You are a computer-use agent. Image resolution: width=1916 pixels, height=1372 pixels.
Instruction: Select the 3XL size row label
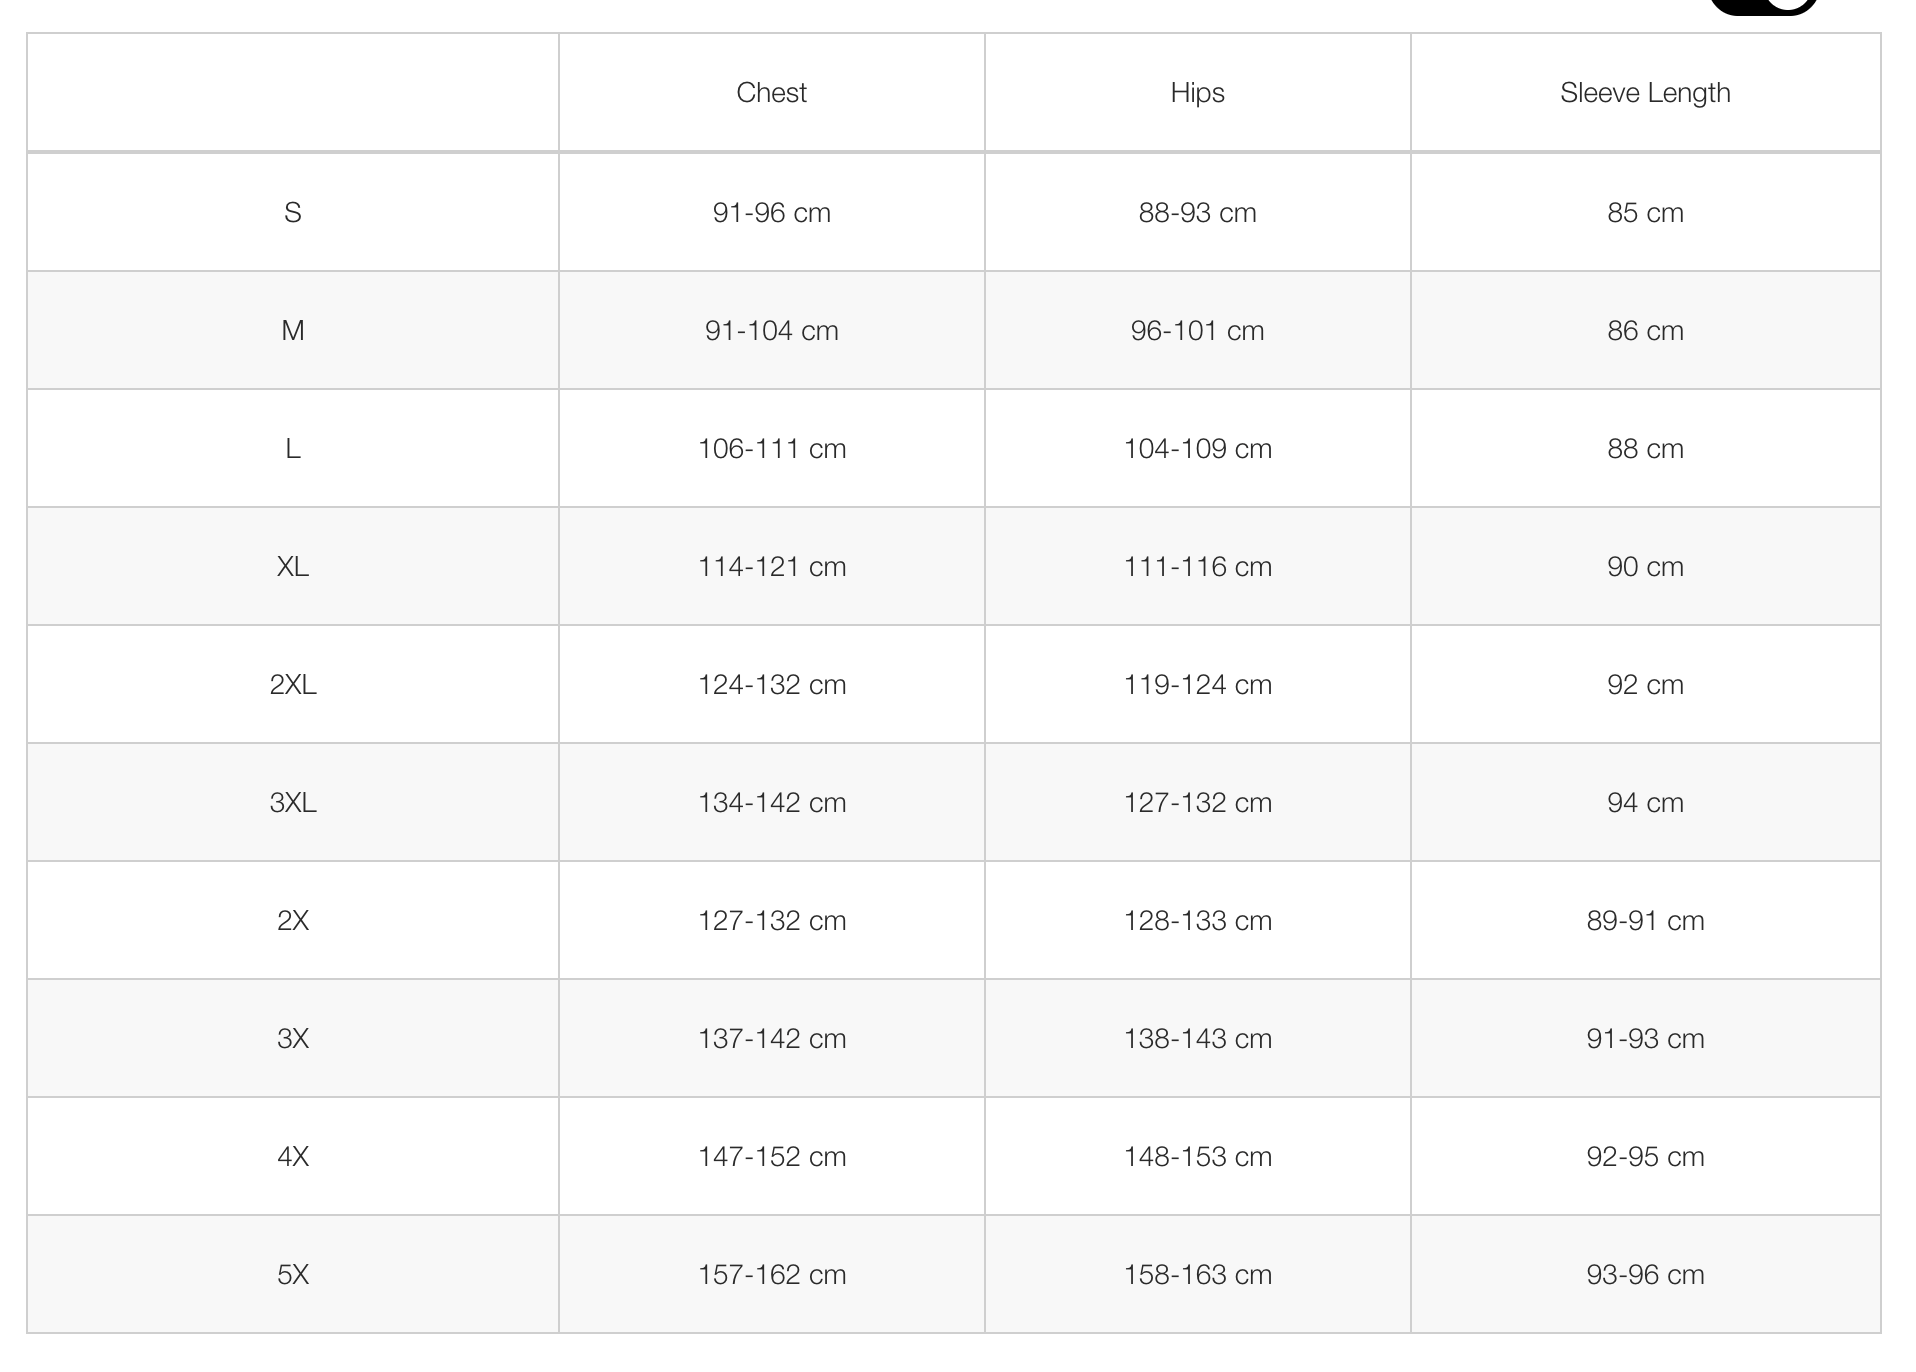293,803
